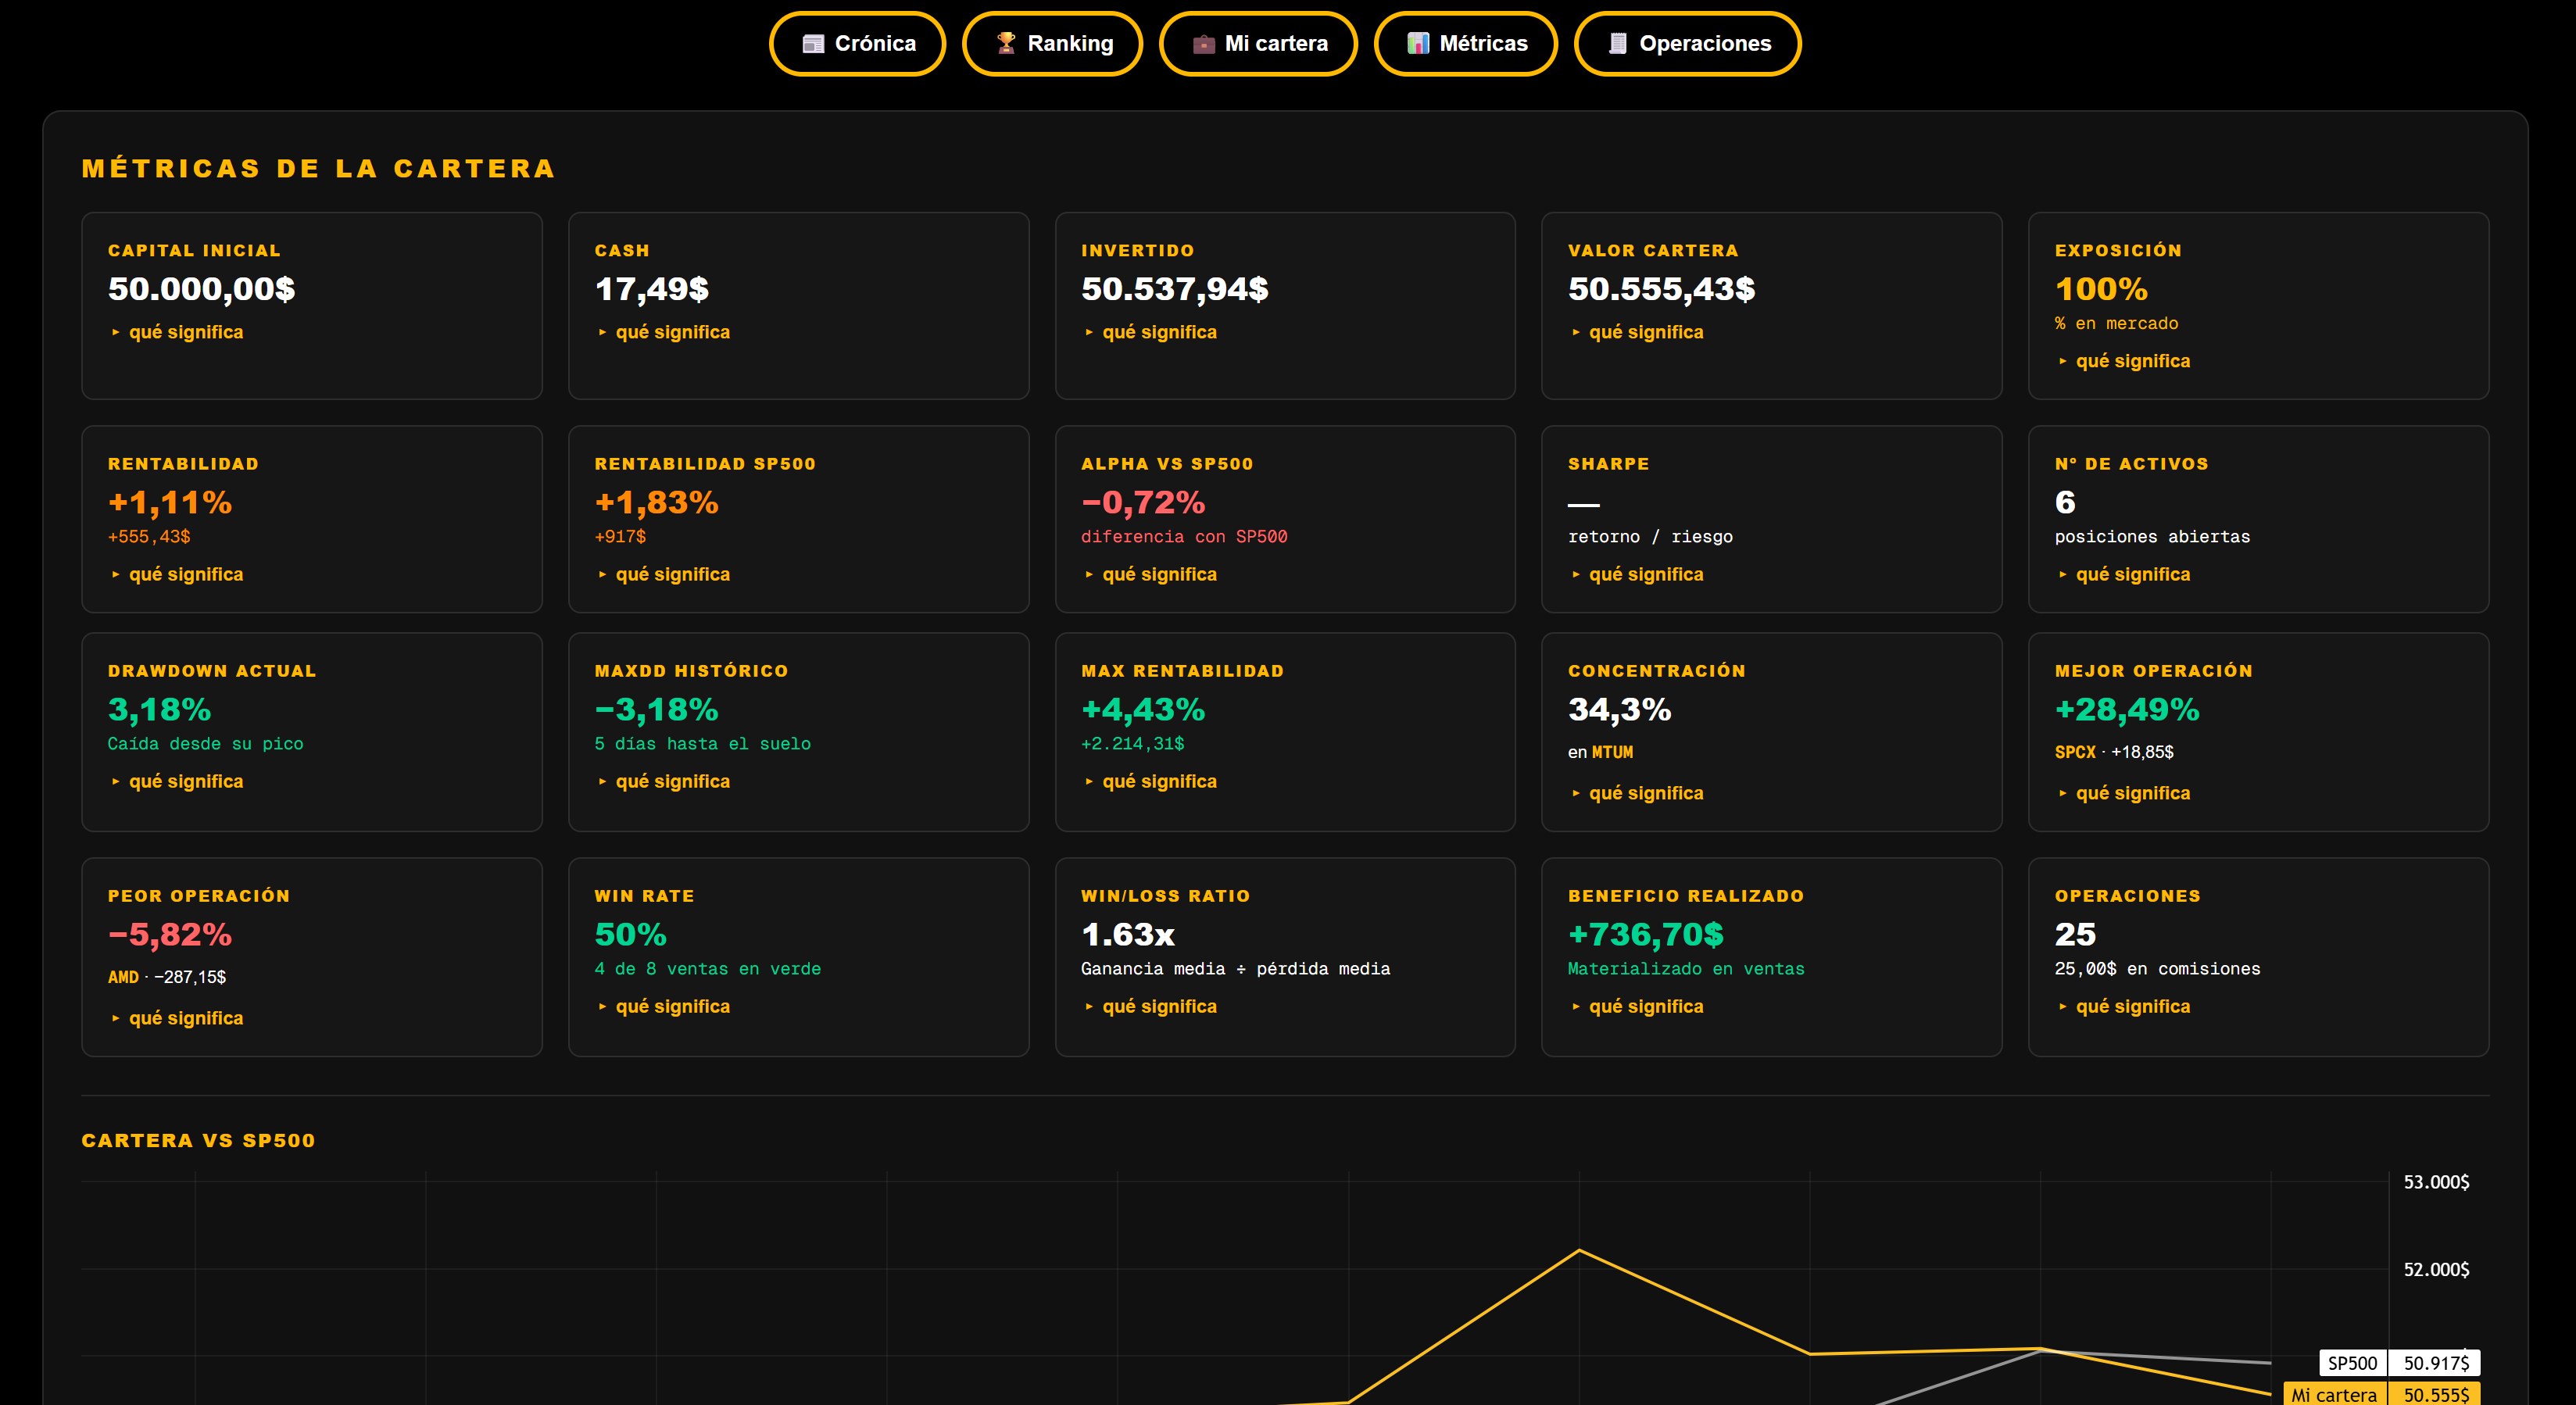This screenshot has width=2576, height=1405.
Task: Switch to the Operaciones tab
Action: 1687,43
